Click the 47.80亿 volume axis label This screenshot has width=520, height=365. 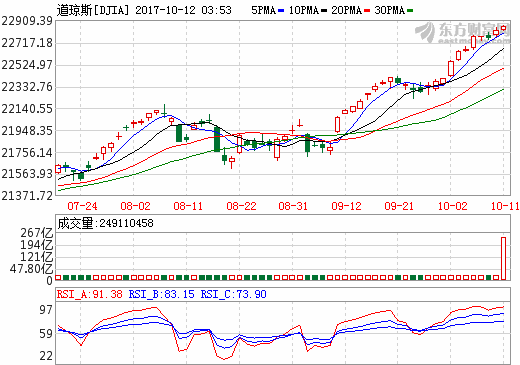(x=31, y=269)
